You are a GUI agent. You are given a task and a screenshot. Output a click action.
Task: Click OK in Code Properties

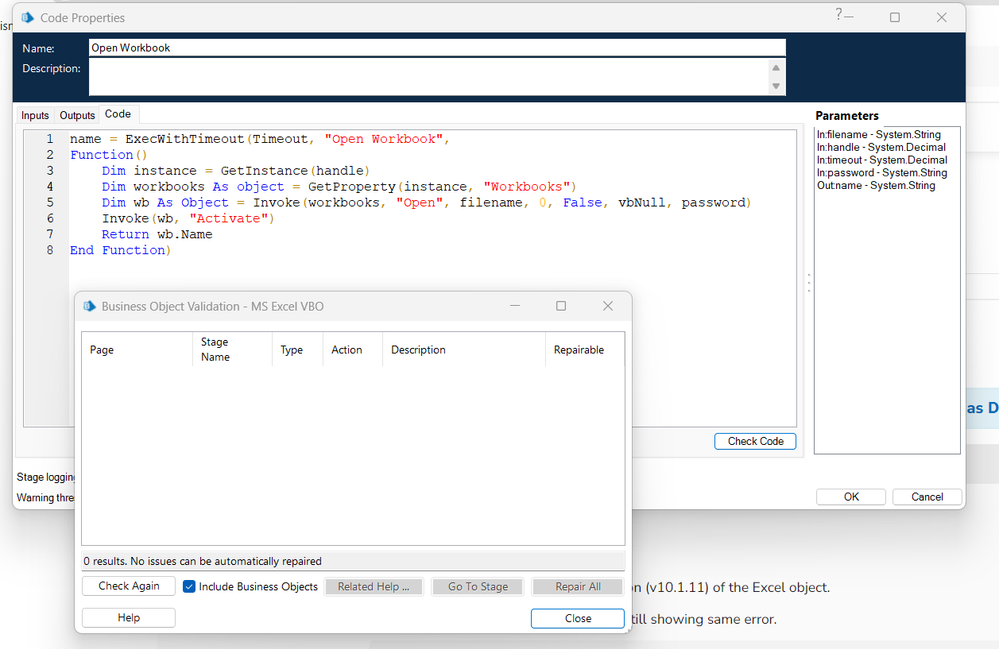851,497
